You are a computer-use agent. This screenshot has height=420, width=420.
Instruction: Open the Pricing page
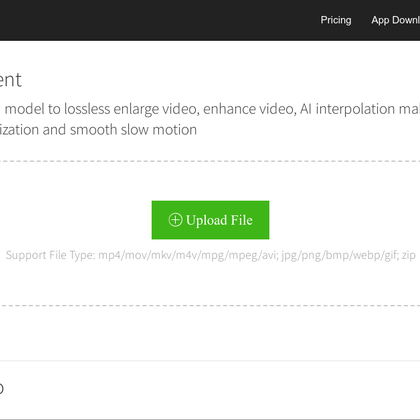(x=336, y=20)
